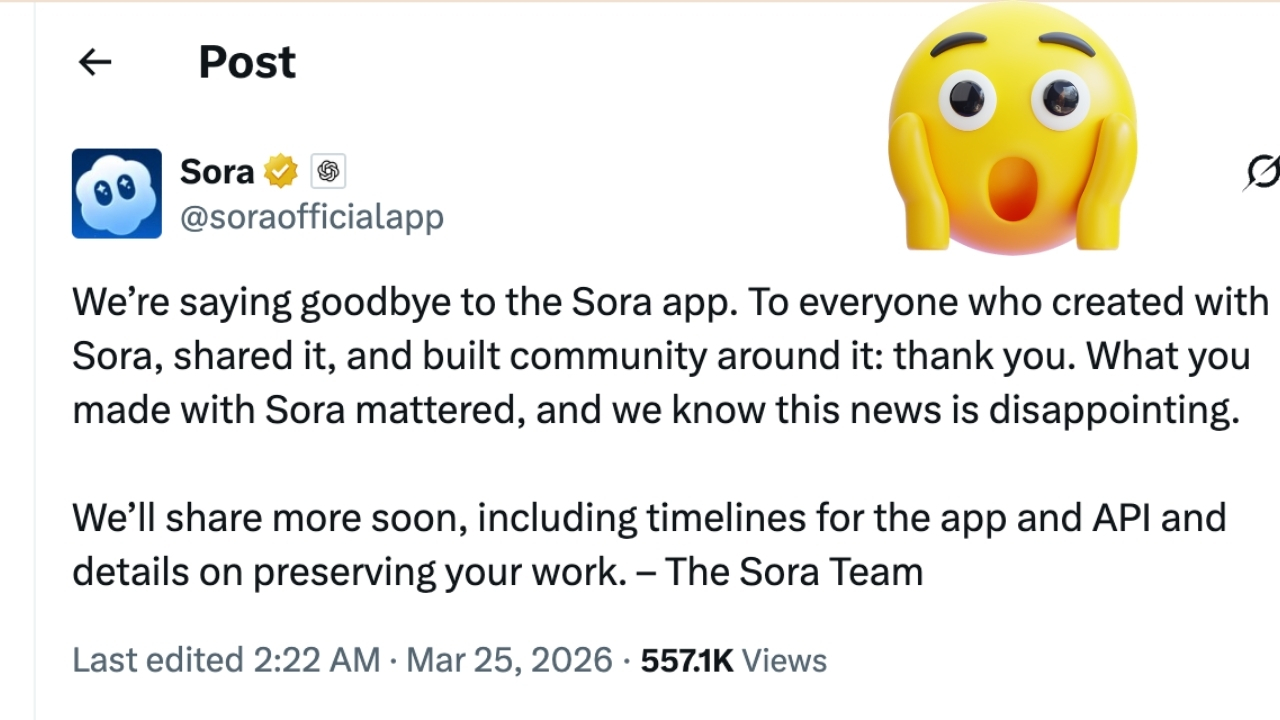Click the word "goodbye" in the post
This screenshot has width=1280, height=720.
(378, 302)
